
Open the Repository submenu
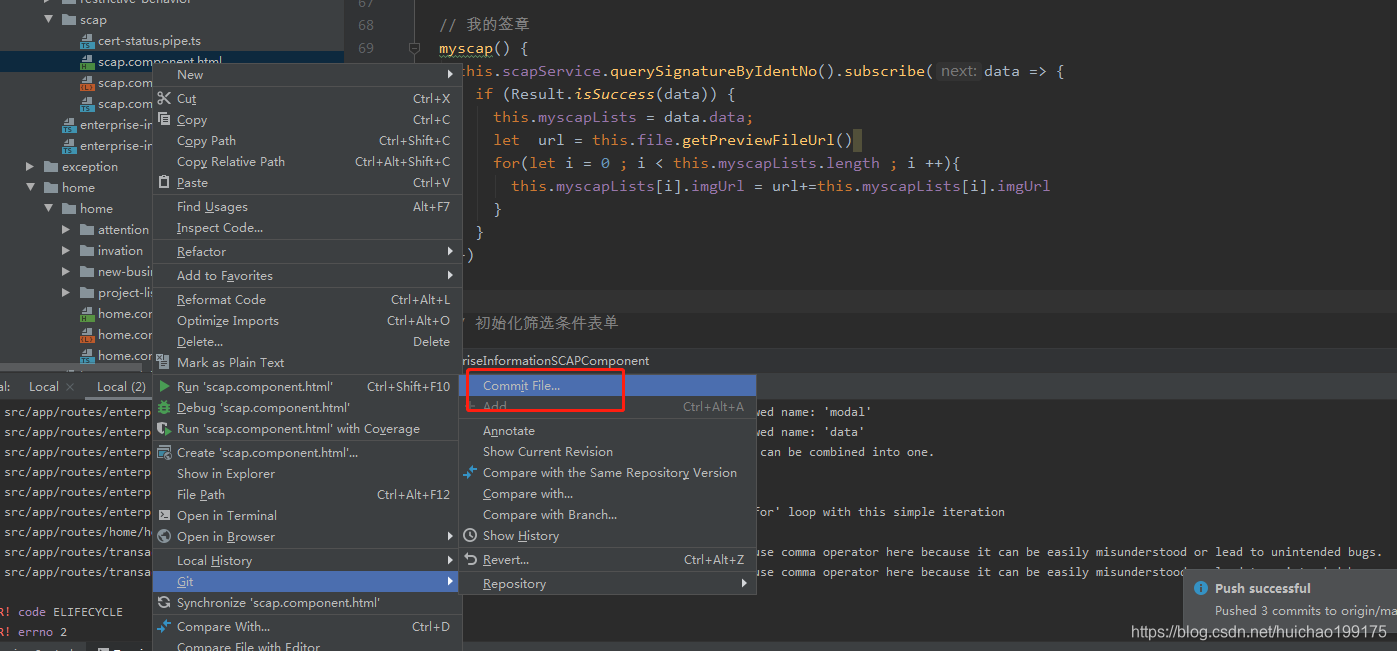[x=516, y=583]
